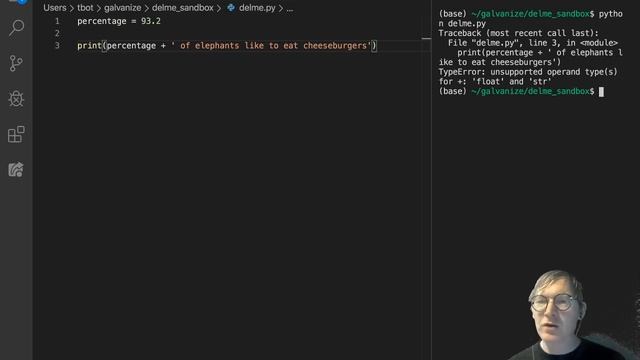Open the Search view in activity bar
The height and width of the screenshot is (360, 640).
[16, 28]
